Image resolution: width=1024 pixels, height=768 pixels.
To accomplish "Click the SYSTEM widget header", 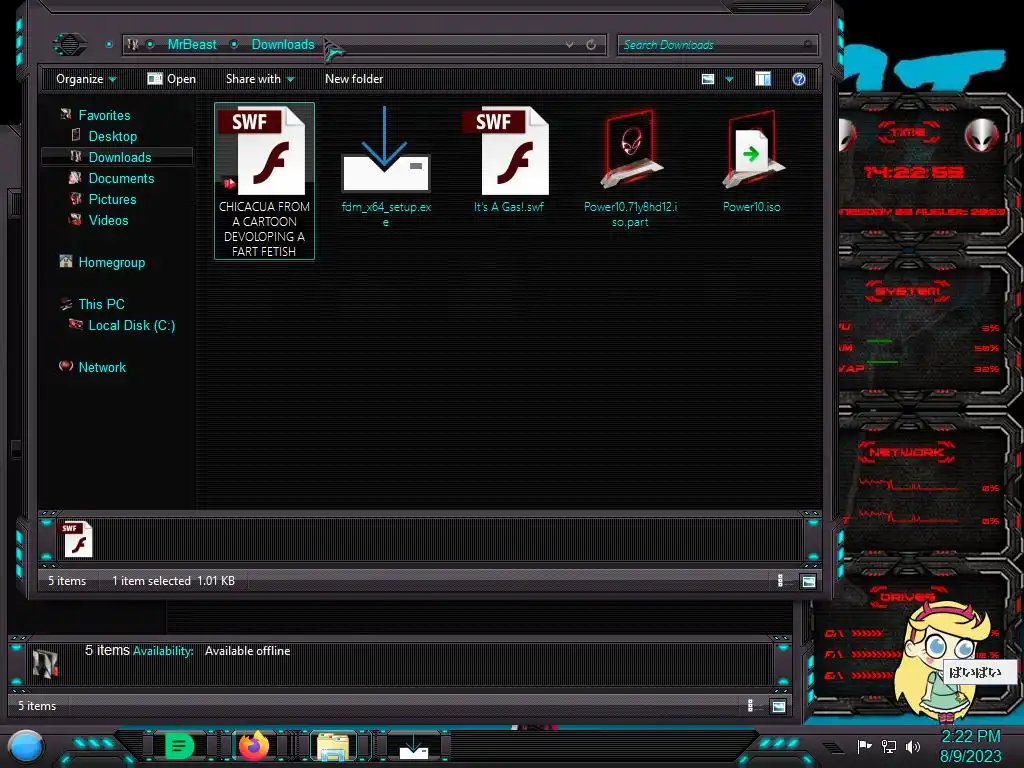I will pyautogui.click(x=908, y=291).
